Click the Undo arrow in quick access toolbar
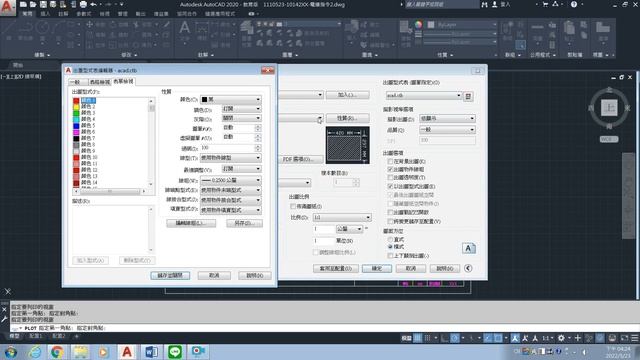This screenshot has height=360, width=640. click(x=93, y=4)
